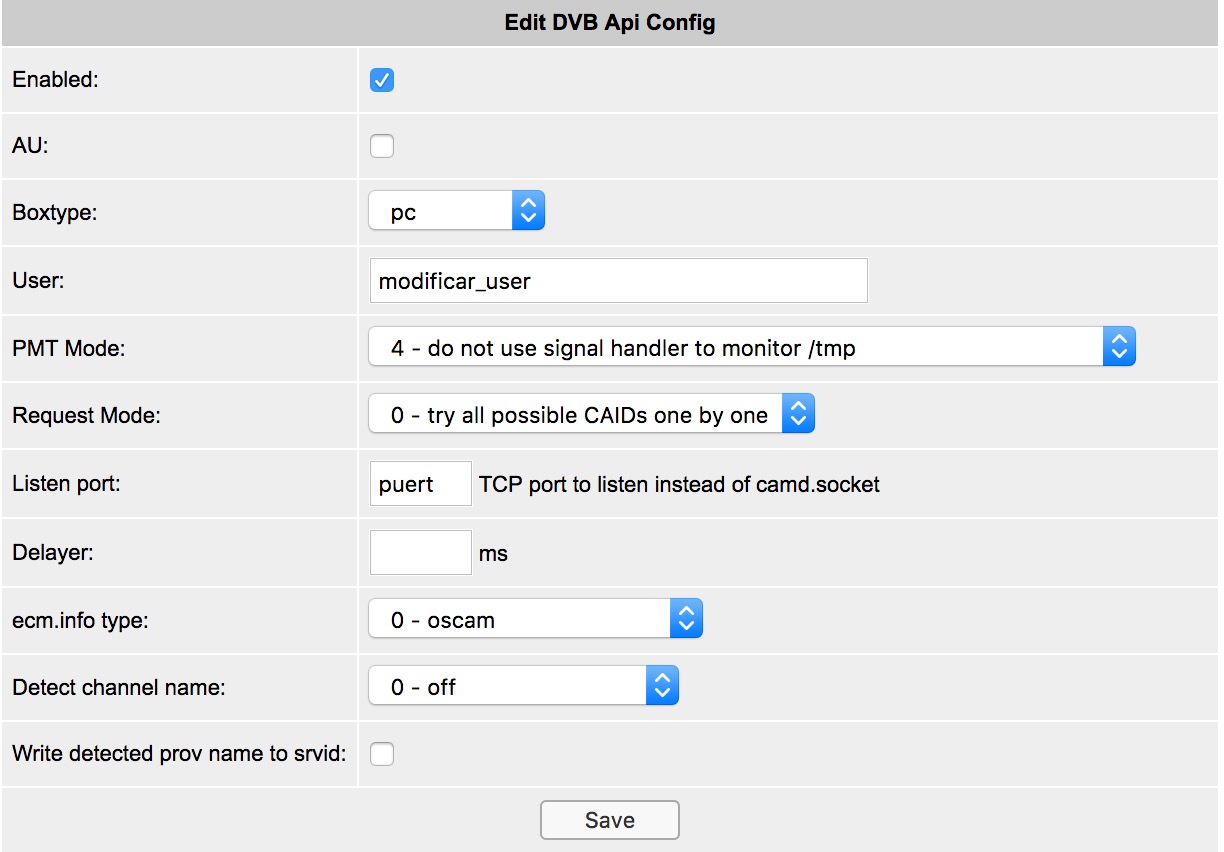Click the ecm.info type blue chevron arrows
Image resolution: width=1224 pixels, height=852 pixels.
point(687,619)
